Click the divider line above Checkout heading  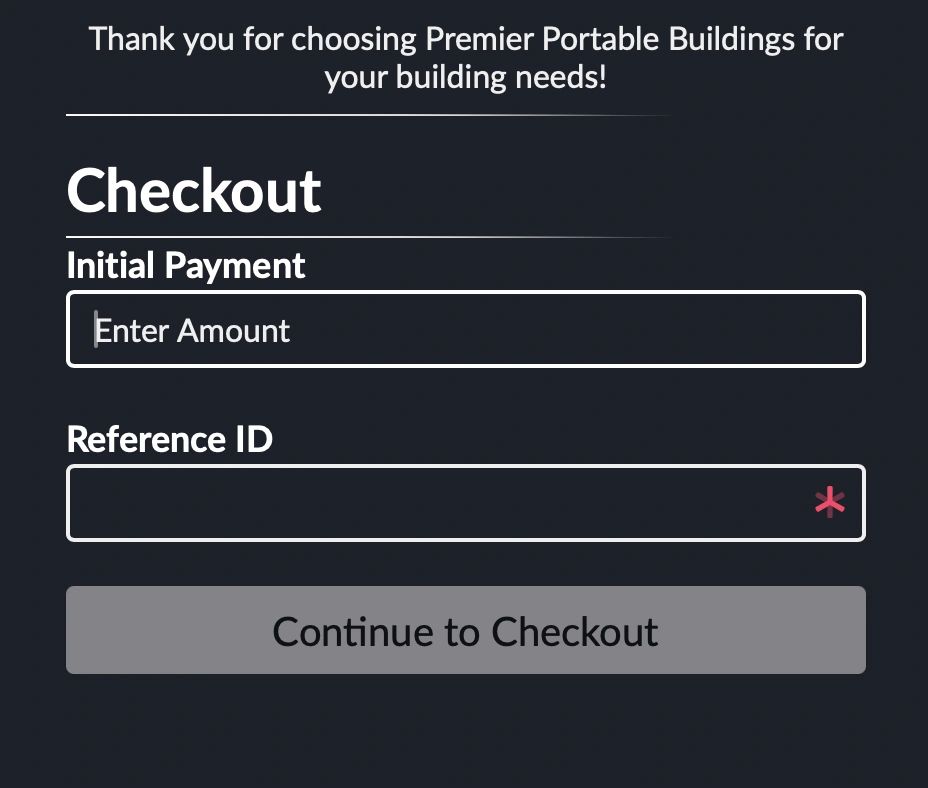(365, 116)
